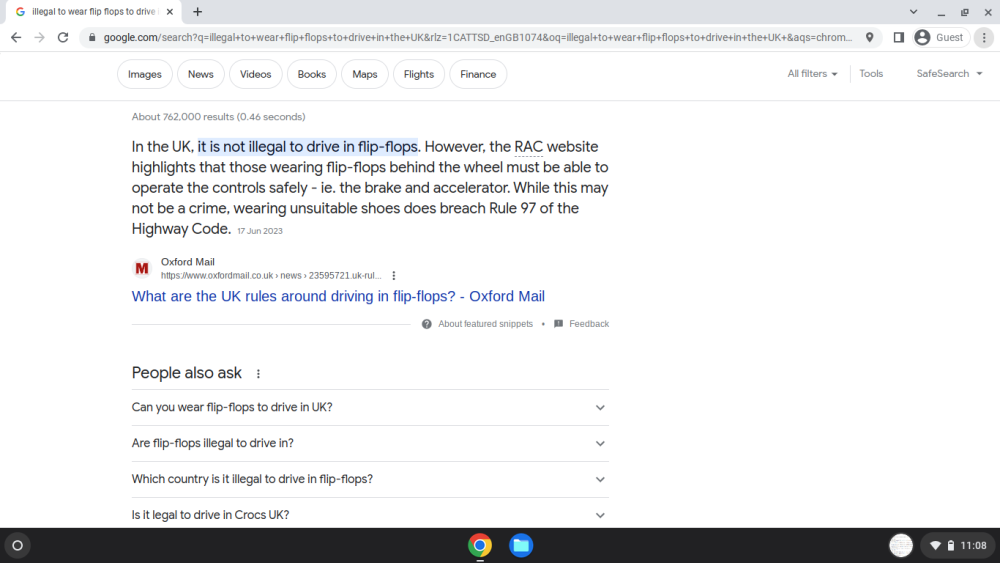Select the Flights filter chip
Image resolution: width=1000 pixels, height=563 pixels.
(x=418, y=74)
